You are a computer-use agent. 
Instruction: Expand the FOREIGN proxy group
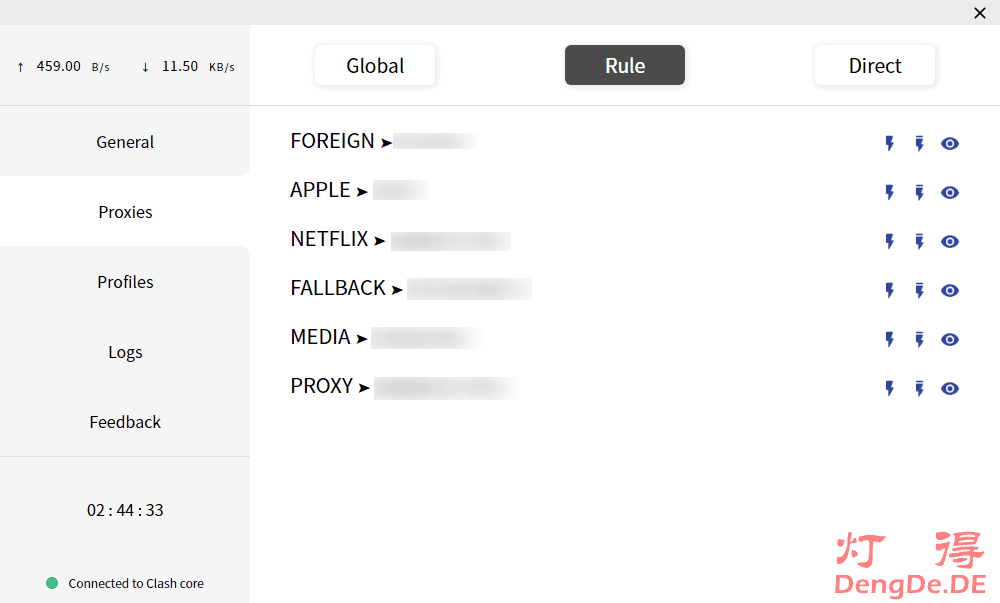pos(333,142)
